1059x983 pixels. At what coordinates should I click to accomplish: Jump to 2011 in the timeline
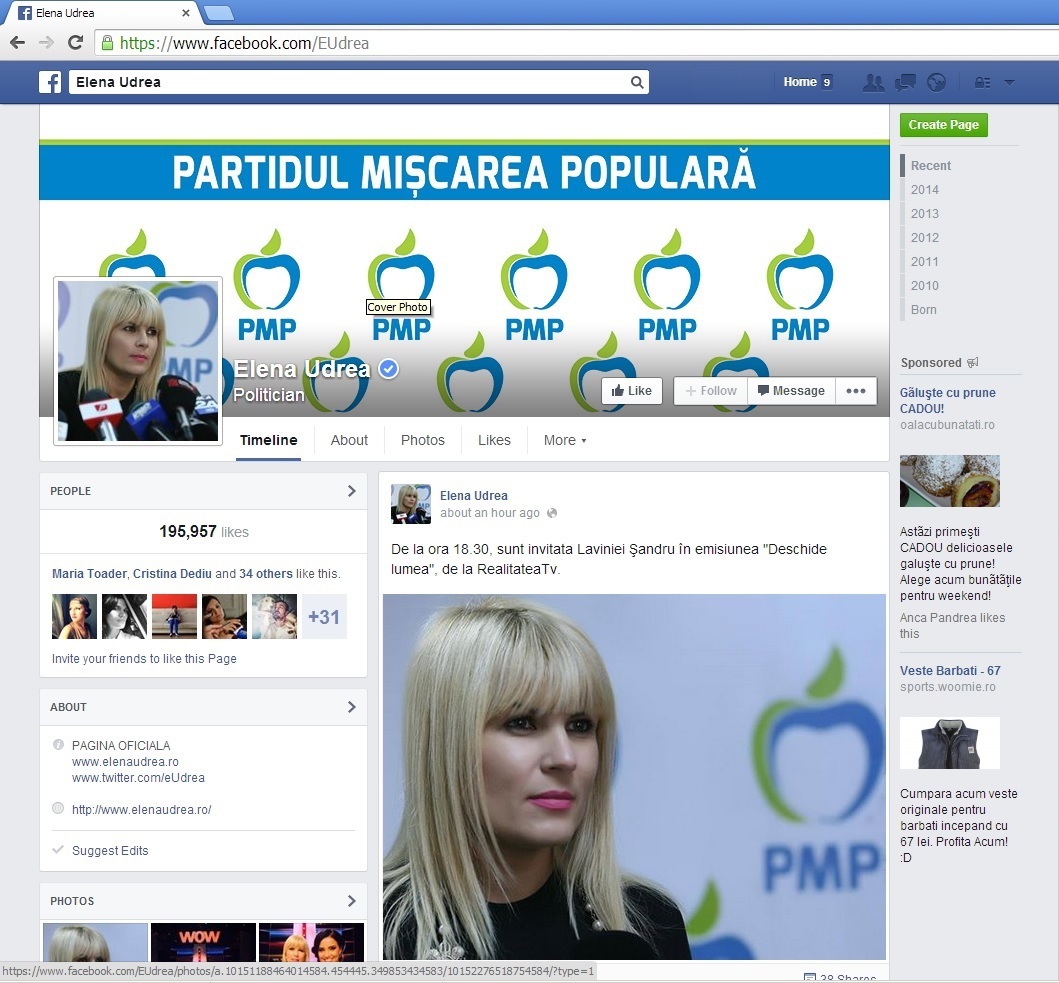click(925, 261)
